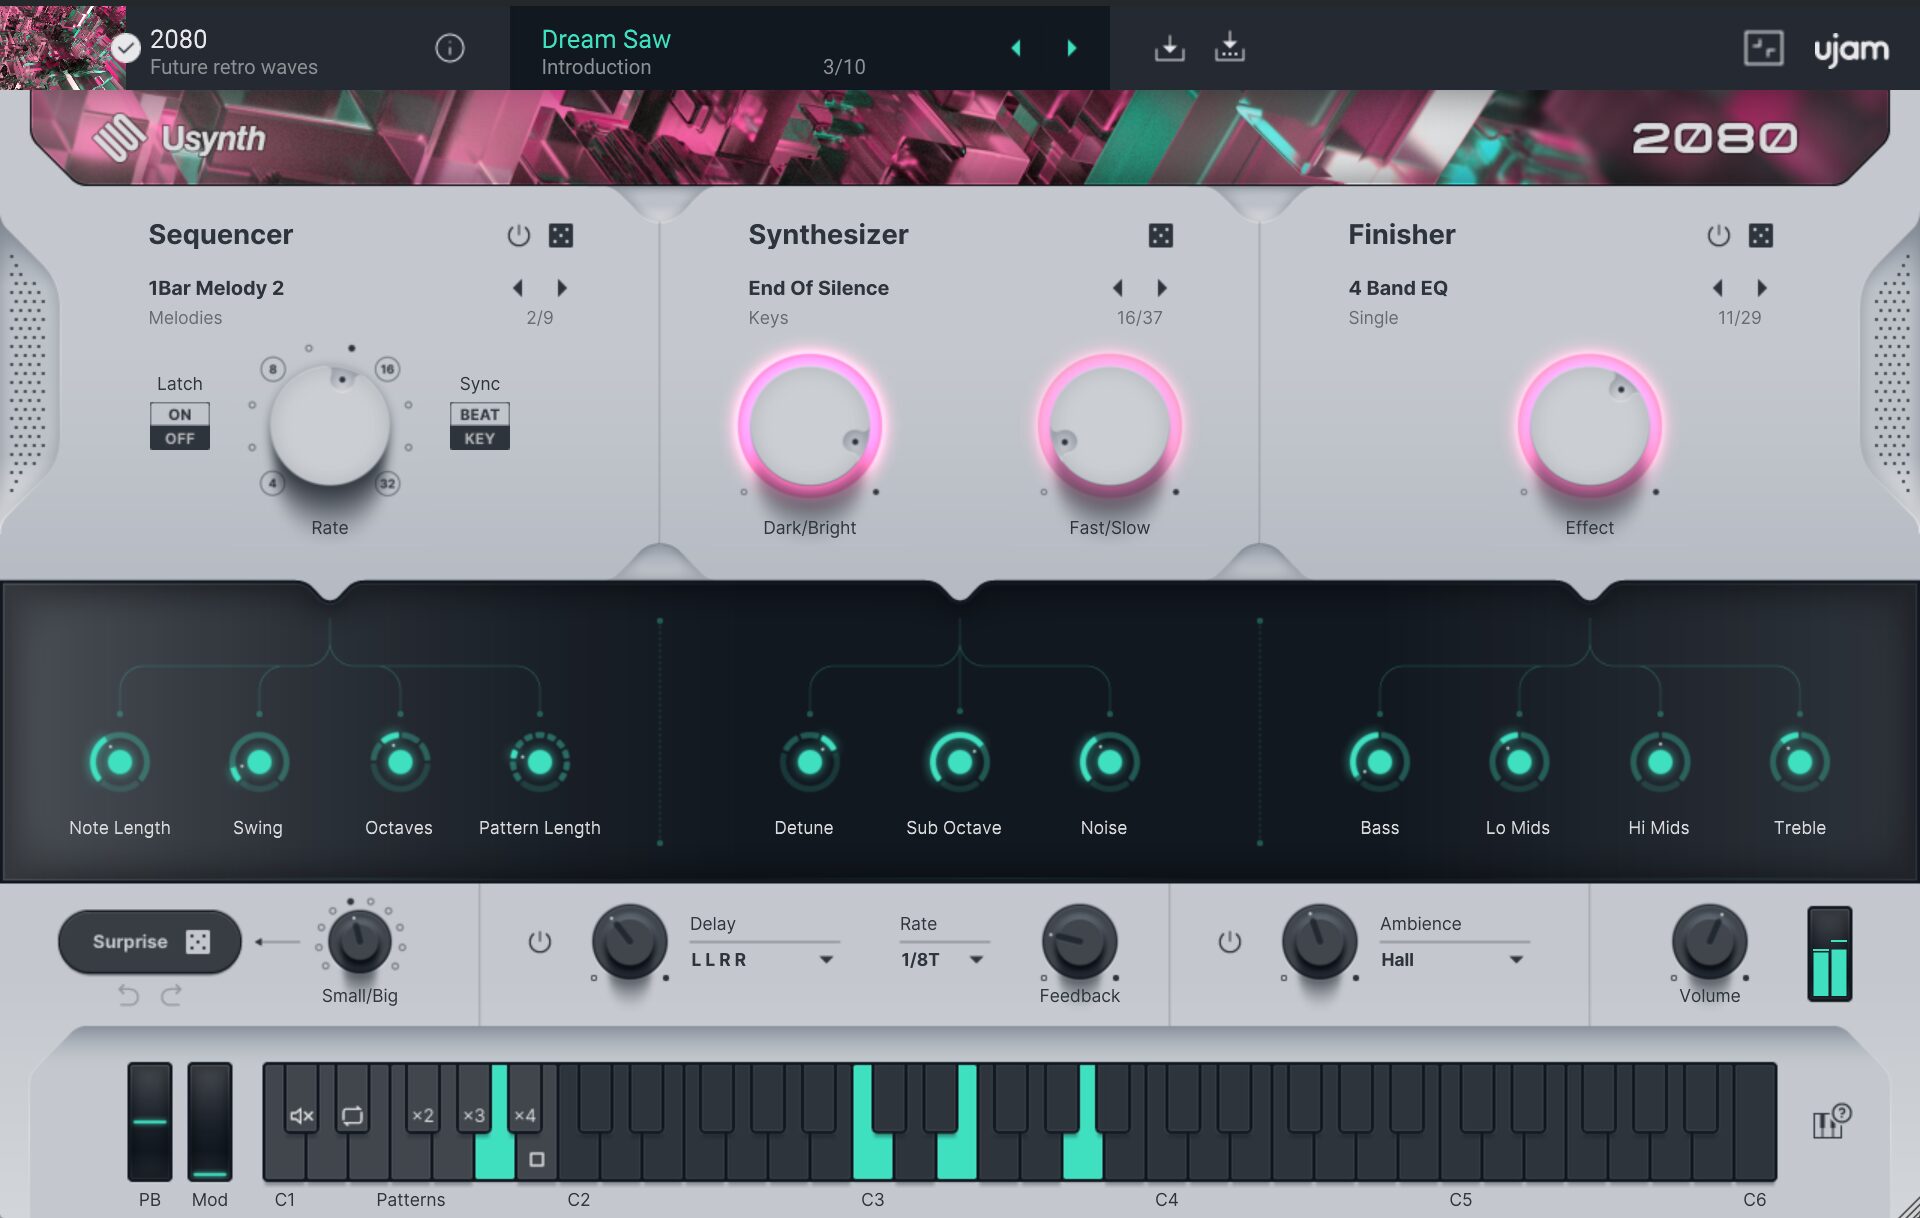Set Latch to ON
The height and width of the screenshot is (1218, 1920).
pyautogui.click(x=180, y=414)
